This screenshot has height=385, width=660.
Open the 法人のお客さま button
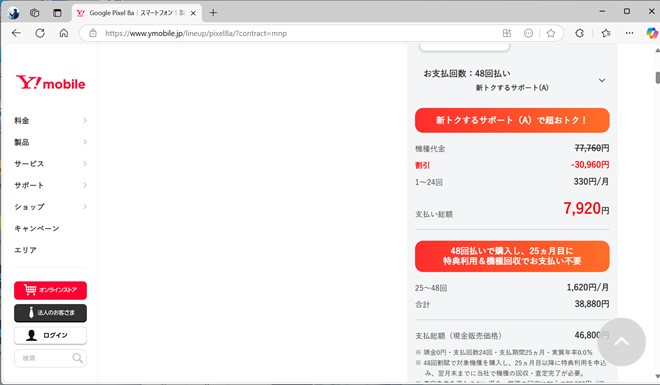[x=51, y=313]
